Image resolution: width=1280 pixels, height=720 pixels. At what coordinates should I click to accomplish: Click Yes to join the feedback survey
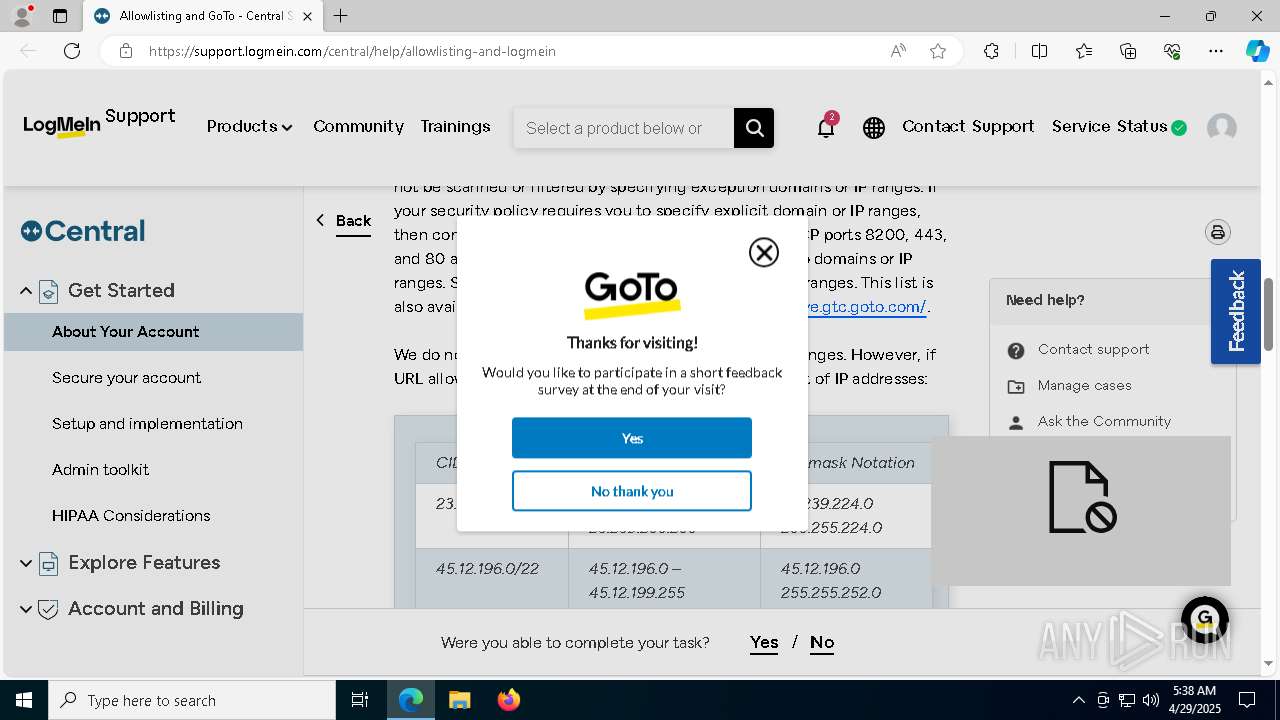631,438
